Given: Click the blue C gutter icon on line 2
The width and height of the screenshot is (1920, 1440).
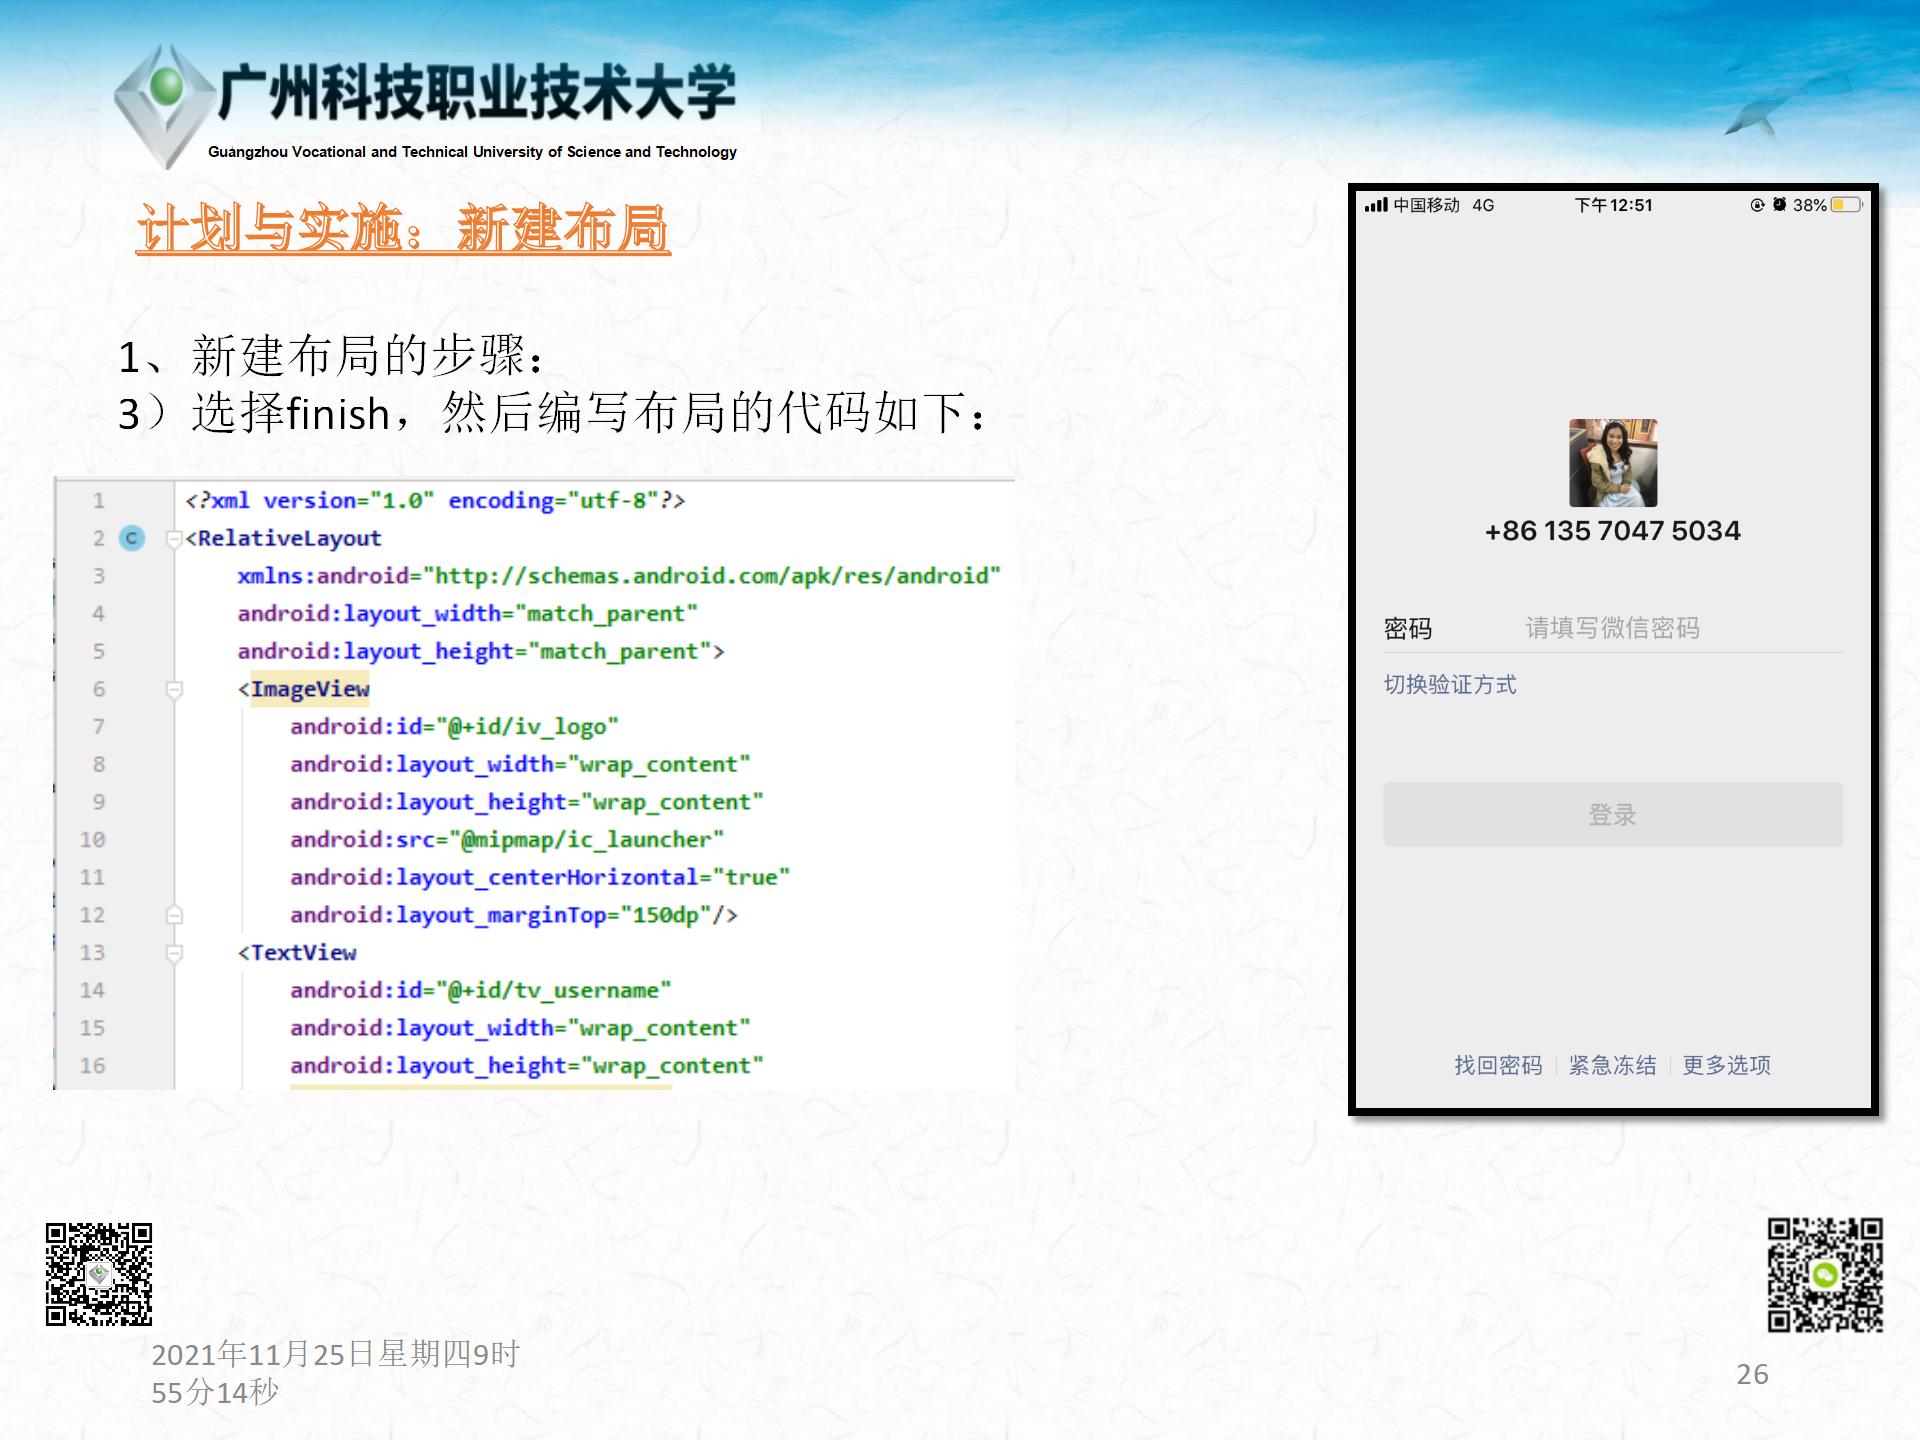Looking at the screenshot, I should pos(132,539).
